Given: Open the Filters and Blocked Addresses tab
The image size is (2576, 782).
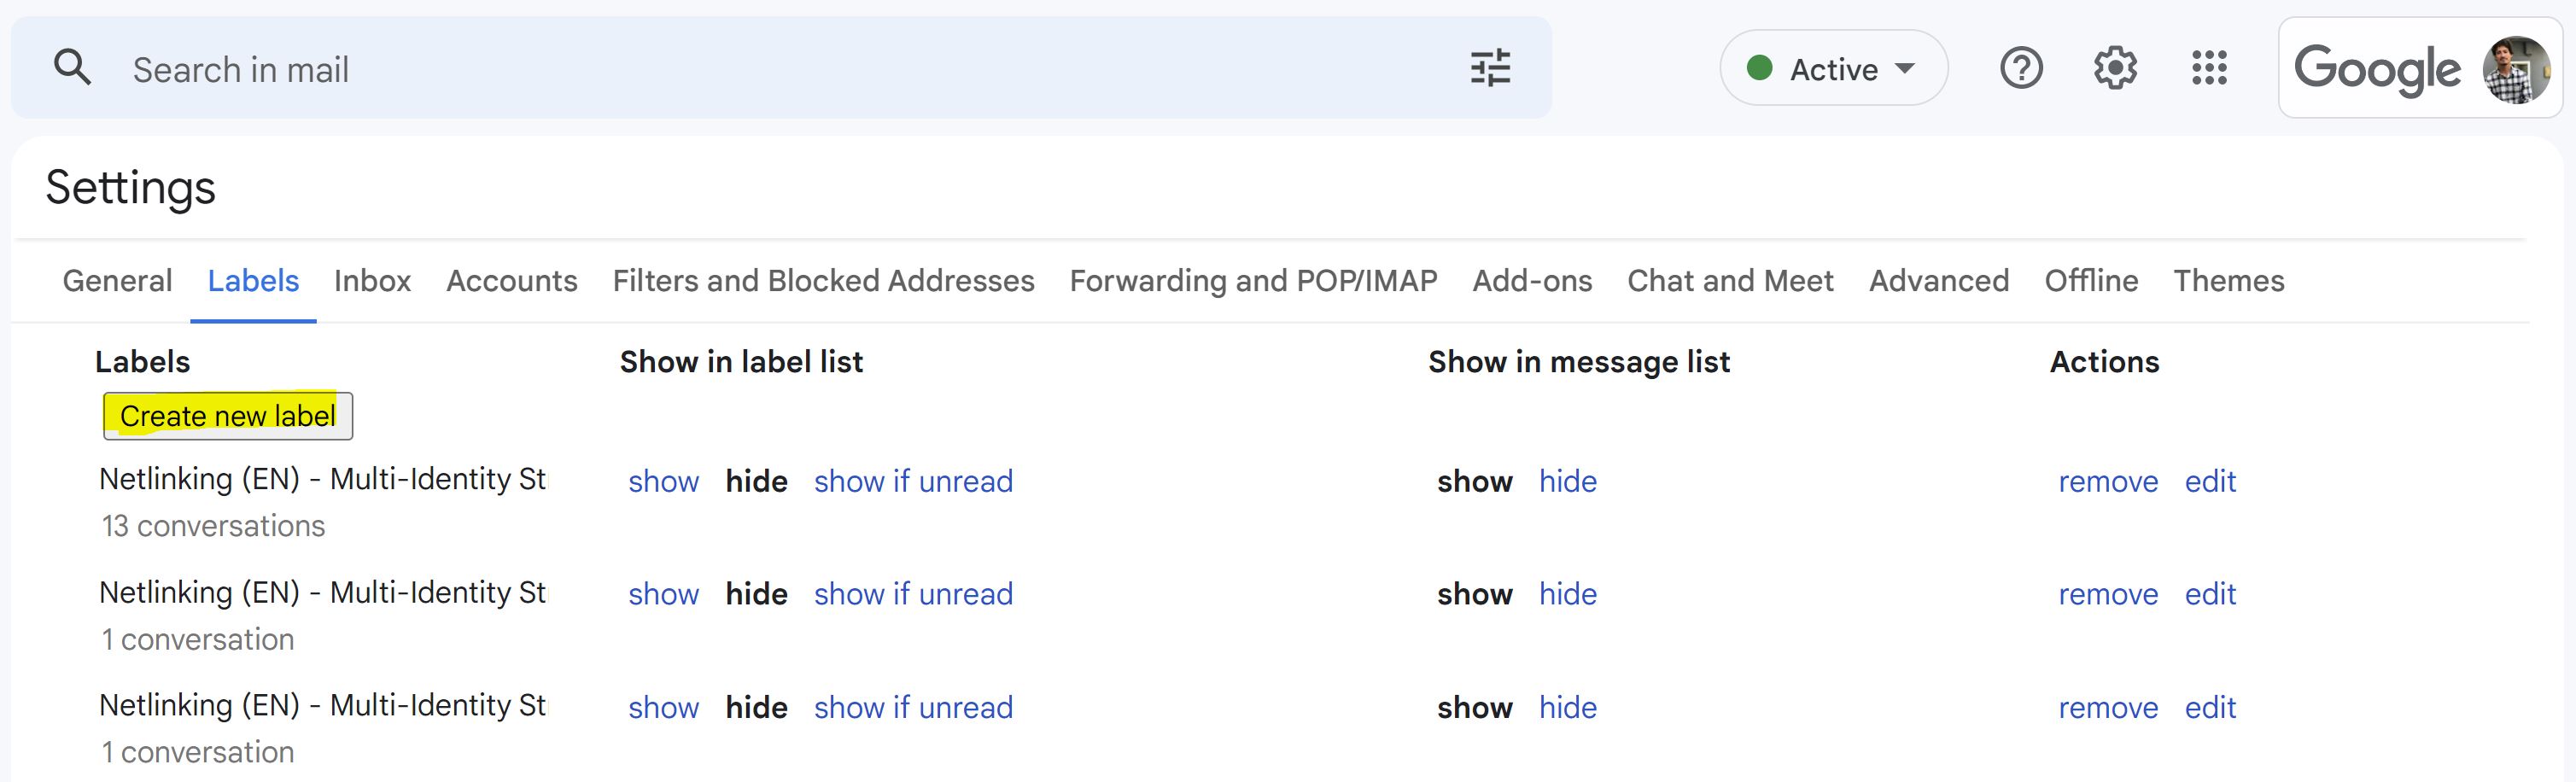Looking at the screenshot, I should pyautogui.click(x=823, y=281).
